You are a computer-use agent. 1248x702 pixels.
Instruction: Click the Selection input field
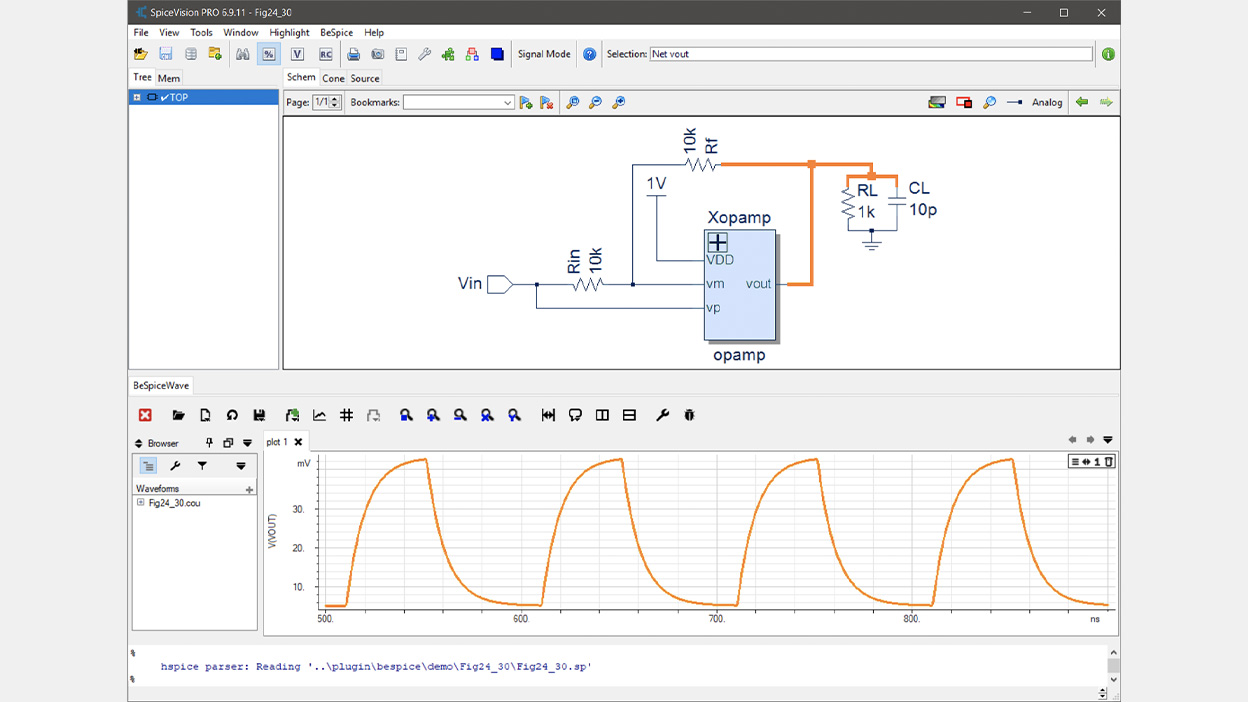point(870,54)
